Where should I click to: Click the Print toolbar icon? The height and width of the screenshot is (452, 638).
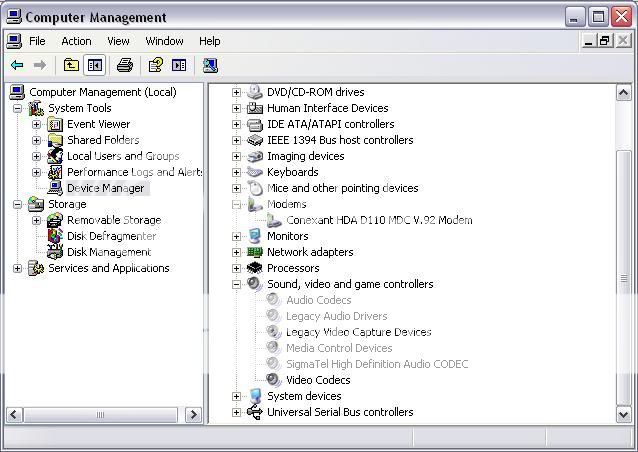[124, 66]
